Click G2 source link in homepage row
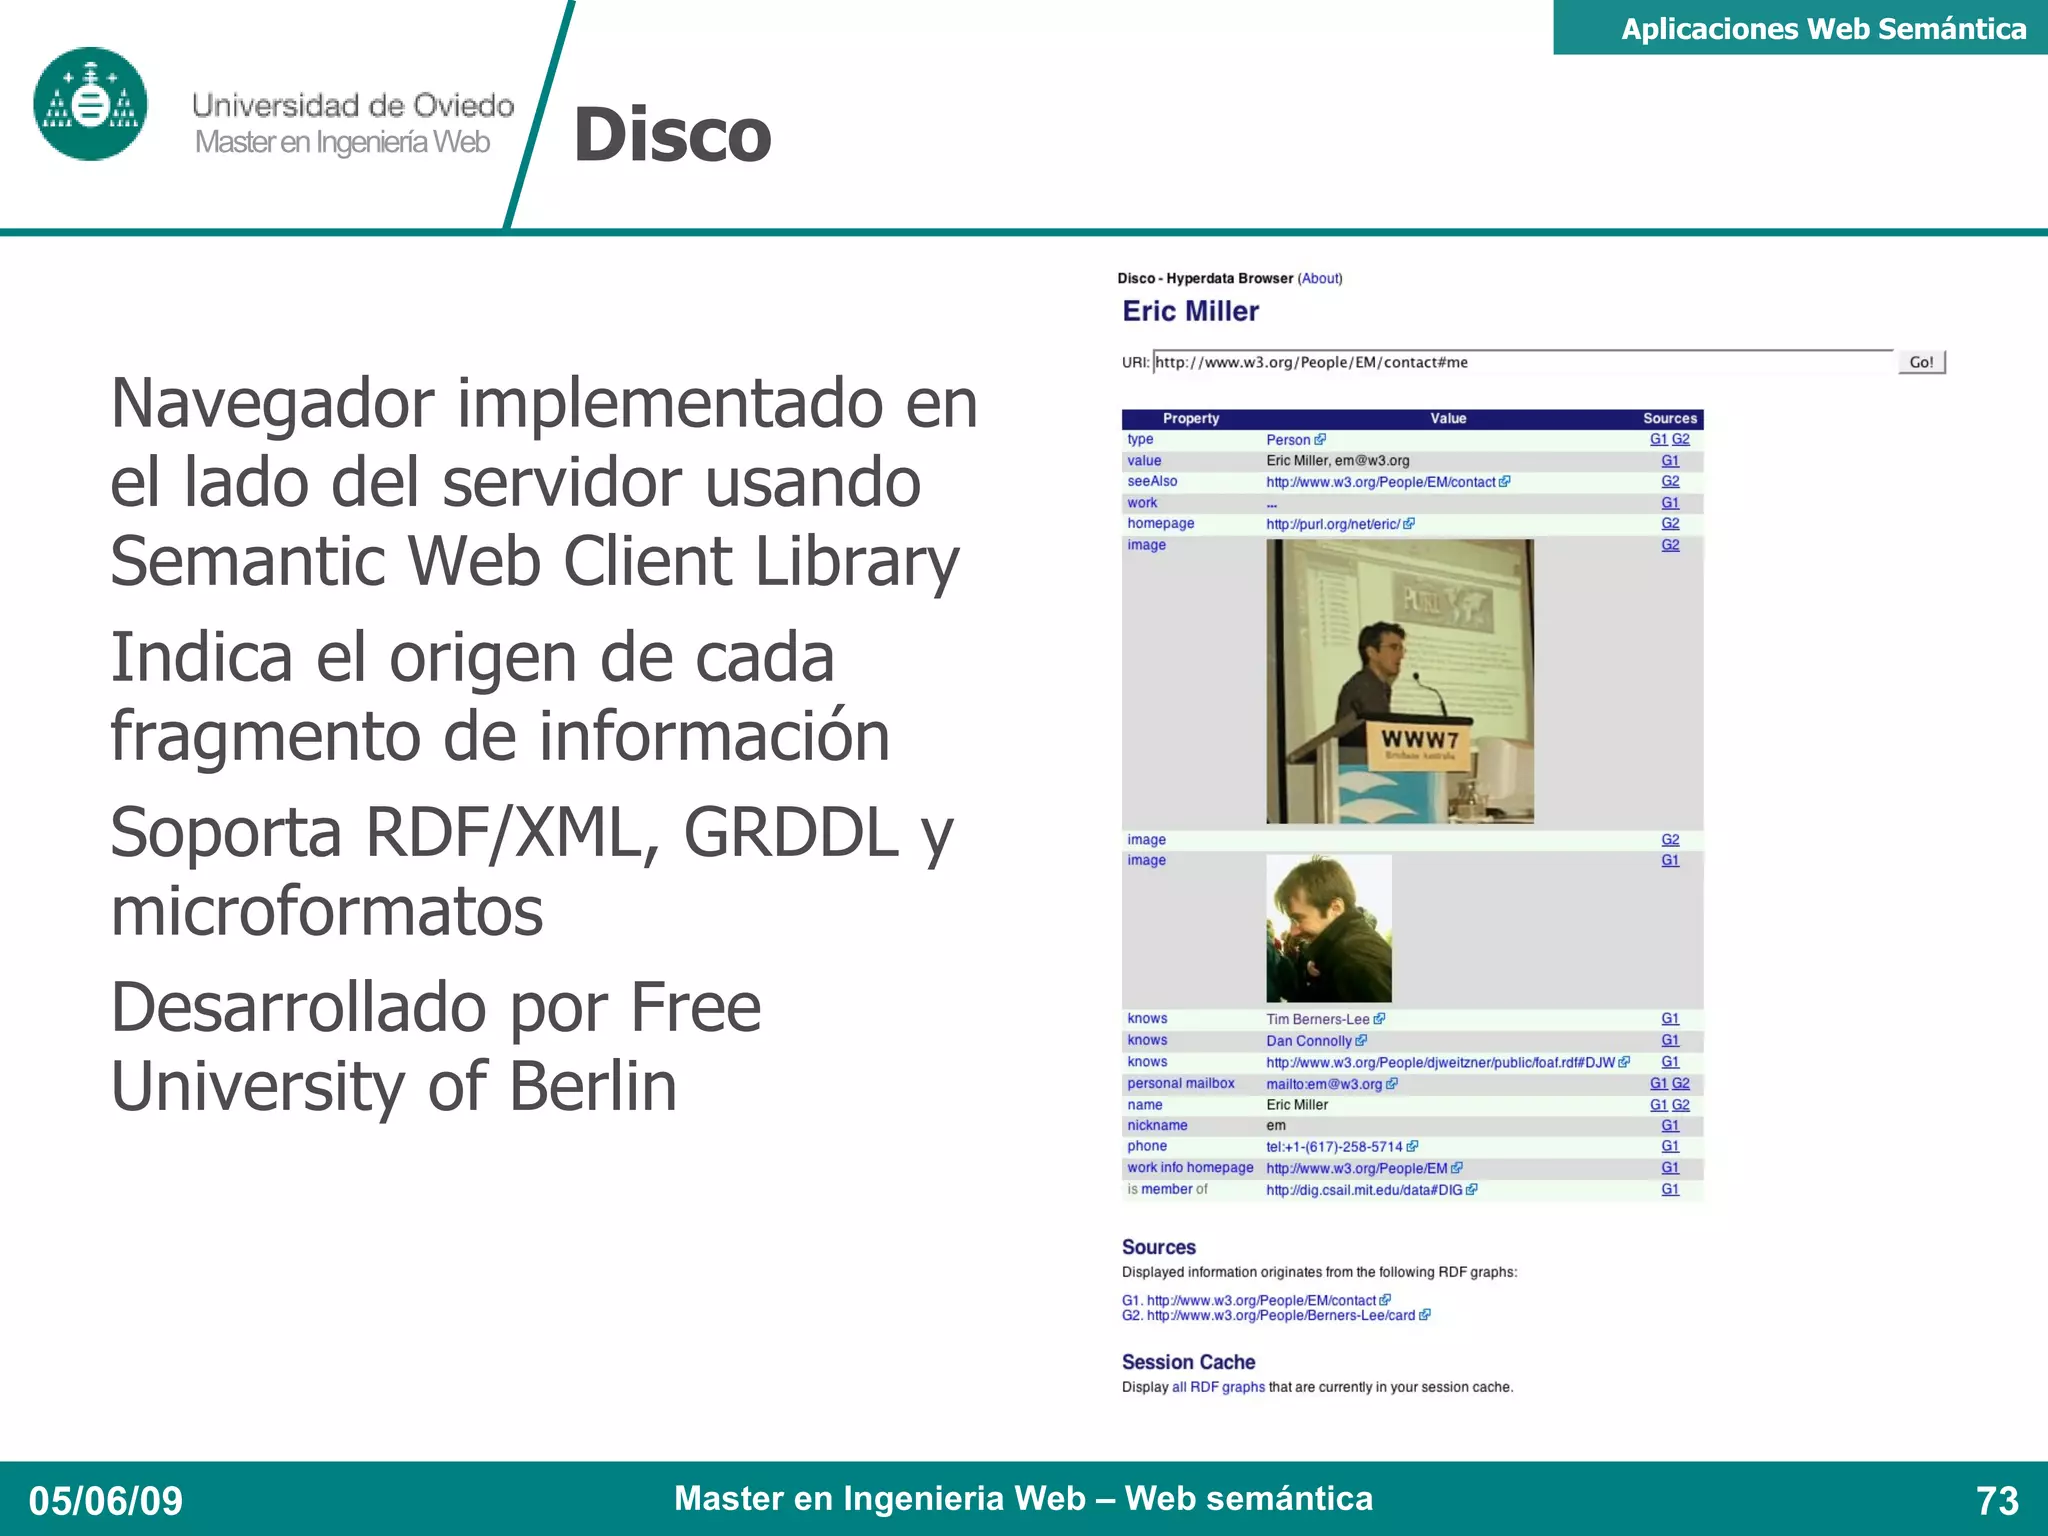Screen dimensions: 2048x1536 pos(1670,523)
